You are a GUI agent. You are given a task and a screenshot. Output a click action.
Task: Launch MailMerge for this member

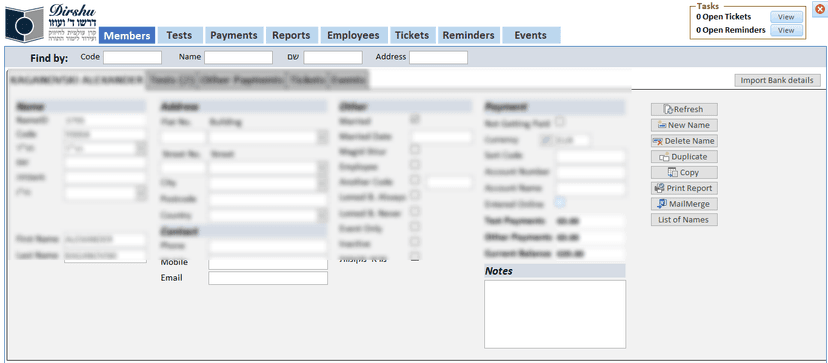684,204
